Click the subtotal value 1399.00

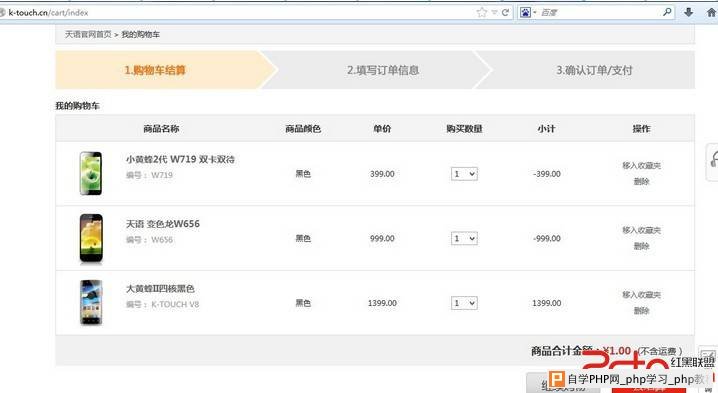click(x=547, y=303)
